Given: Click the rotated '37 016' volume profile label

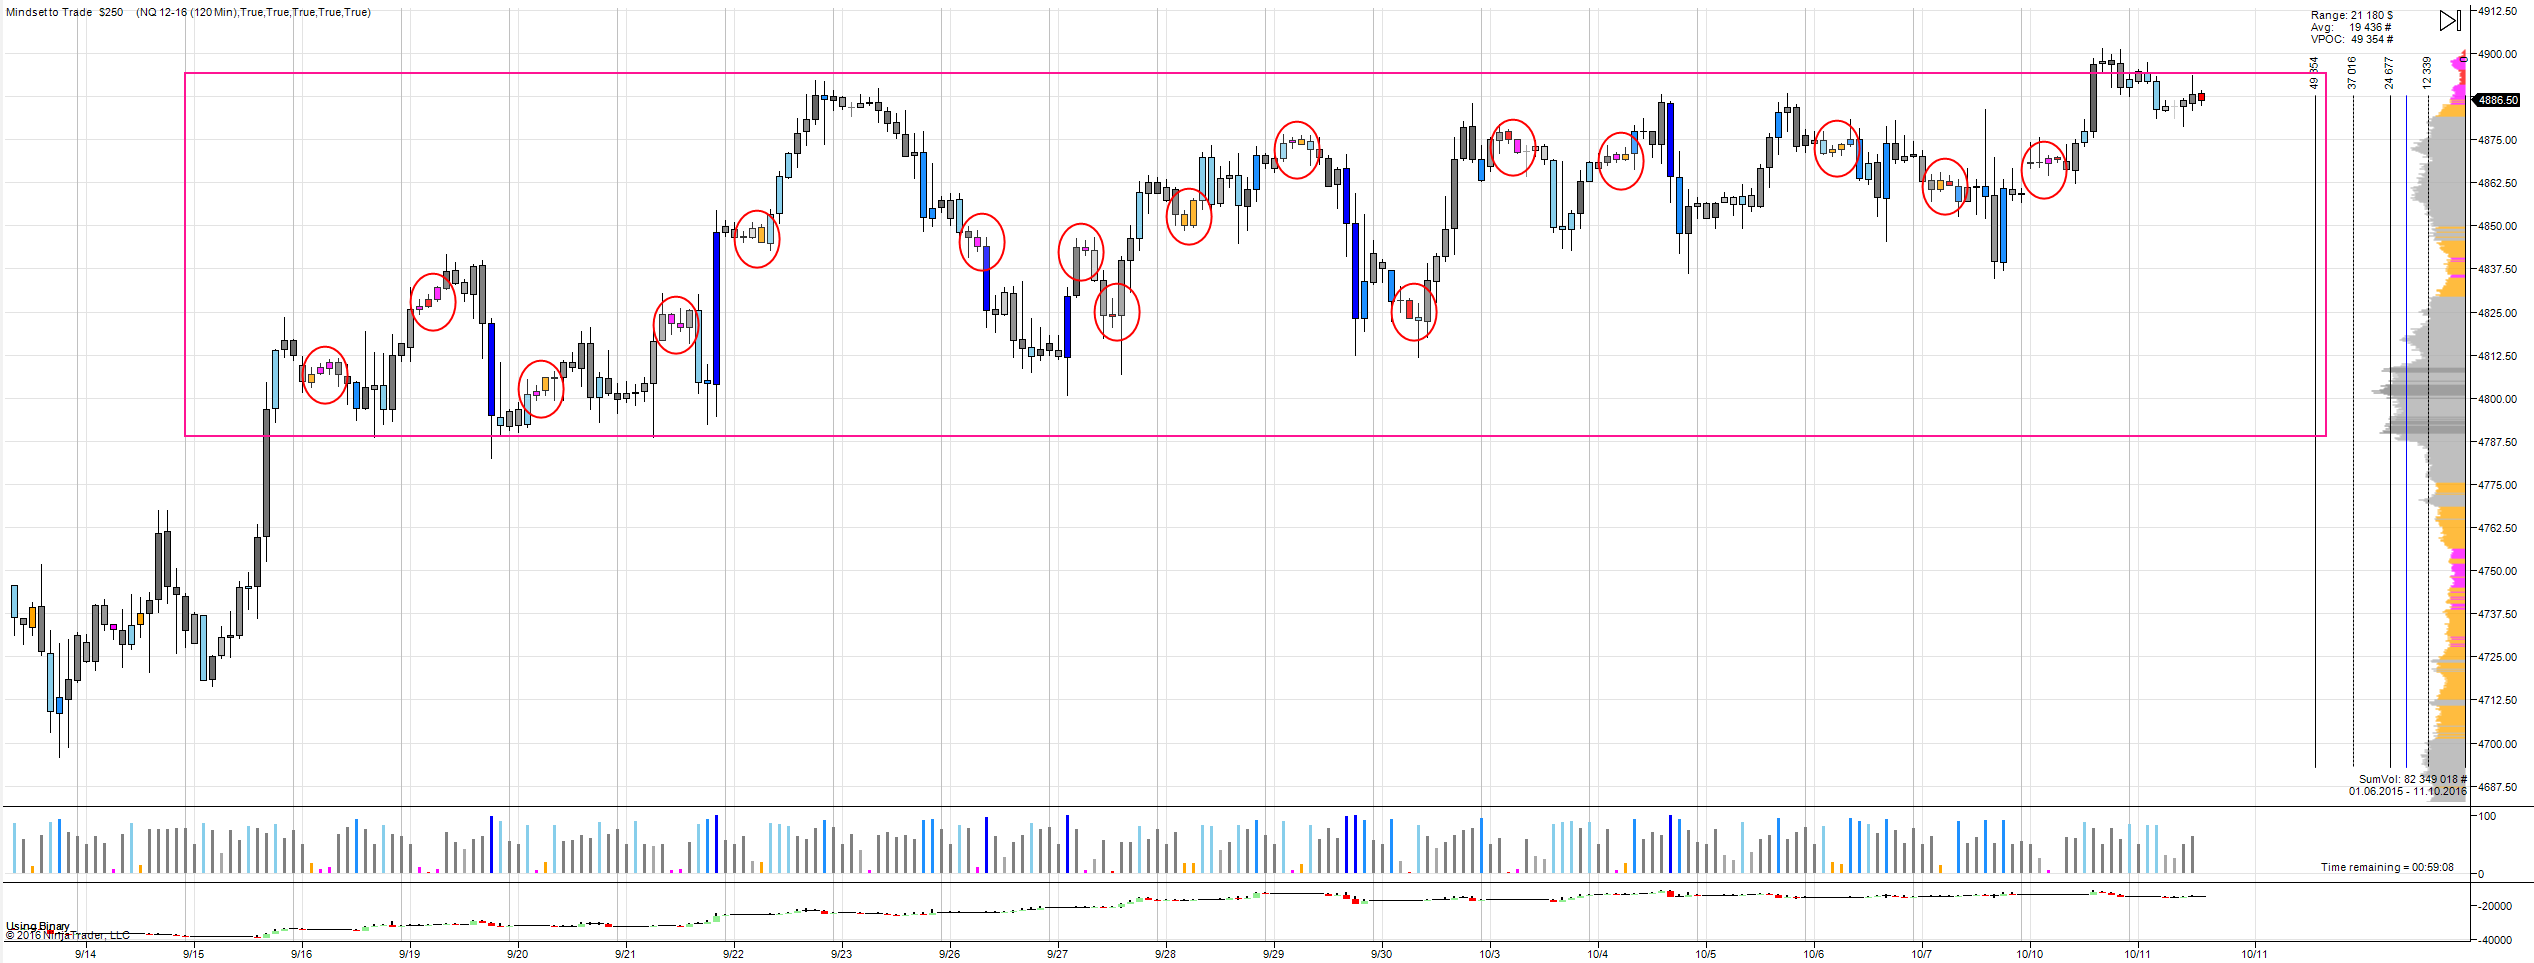Looking at the screenshot, I should point(2352,72).
